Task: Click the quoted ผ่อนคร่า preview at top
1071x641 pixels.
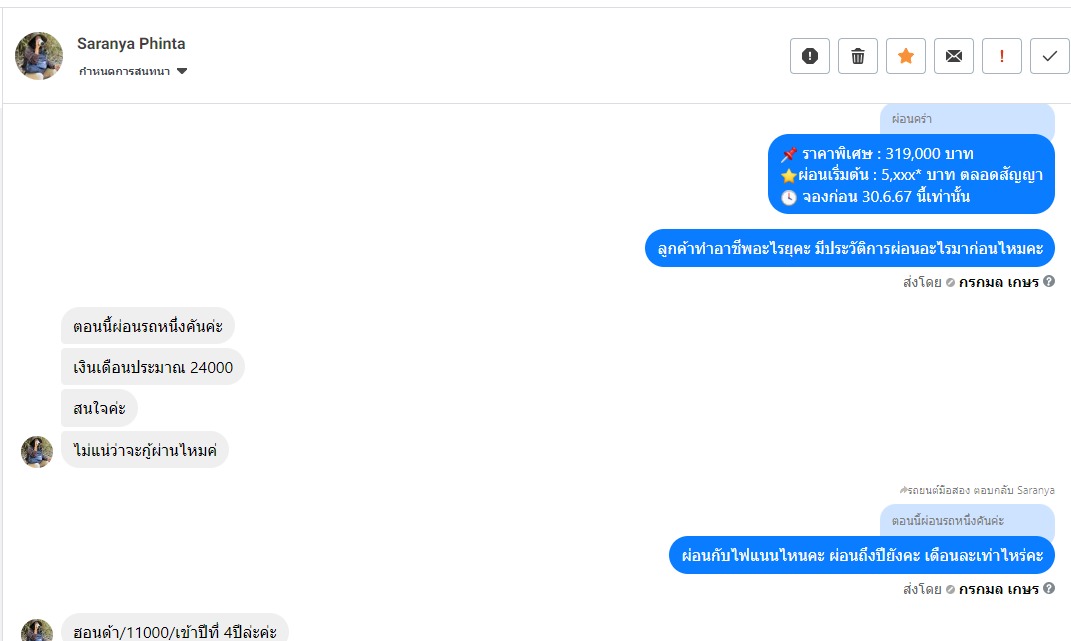Action: pyautogui.click(x=966, y=119)
